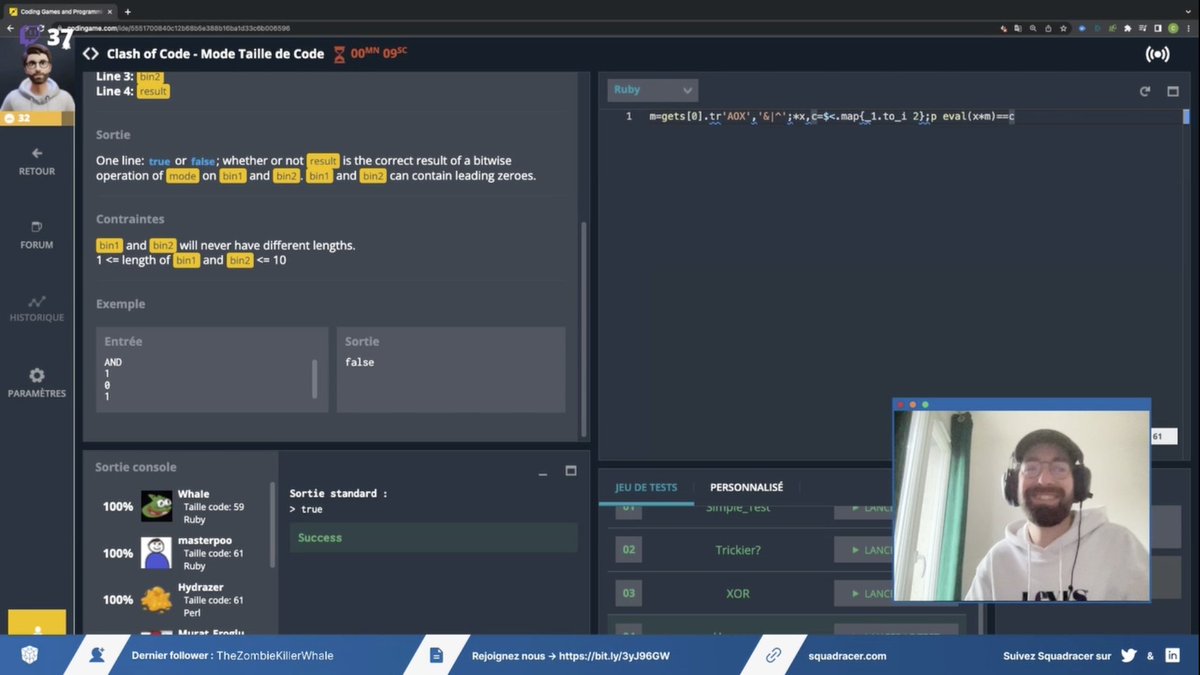Reset the code with the refresh icon
The image size is (1200, 675).
tap(1145, 91)
